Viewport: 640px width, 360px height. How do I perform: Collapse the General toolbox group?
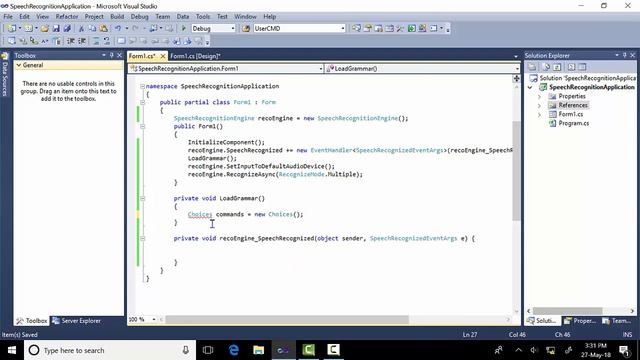click(19, 65)
